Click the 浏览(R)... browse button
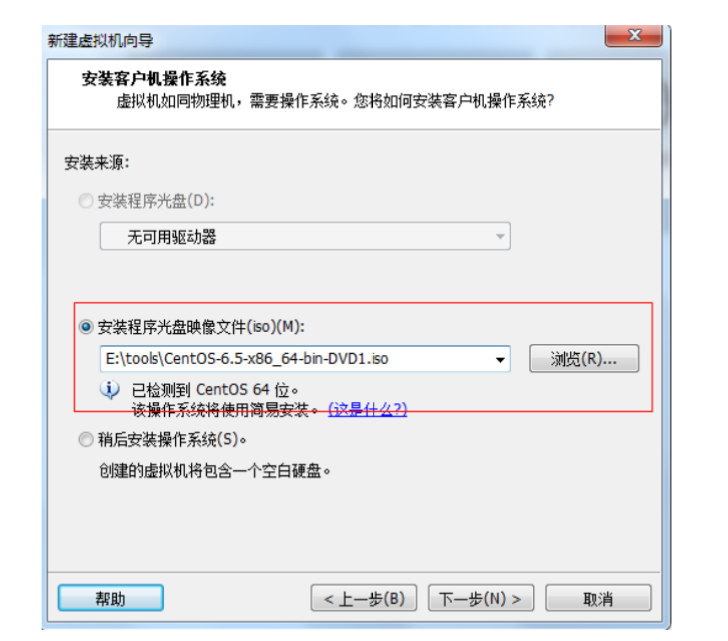Screen dimensions: 728x641 [x=584, y=359]
